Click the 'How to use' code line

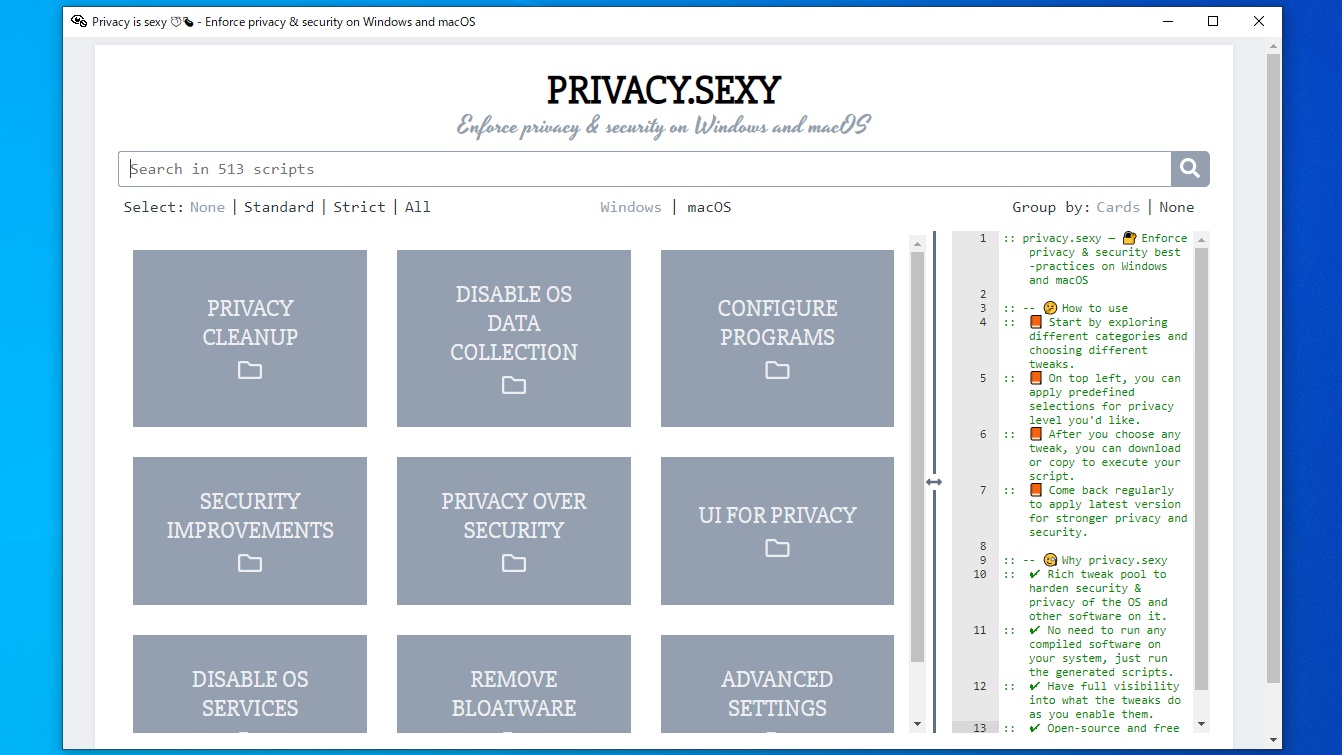pyautogui.click(x=1066, y=308)
